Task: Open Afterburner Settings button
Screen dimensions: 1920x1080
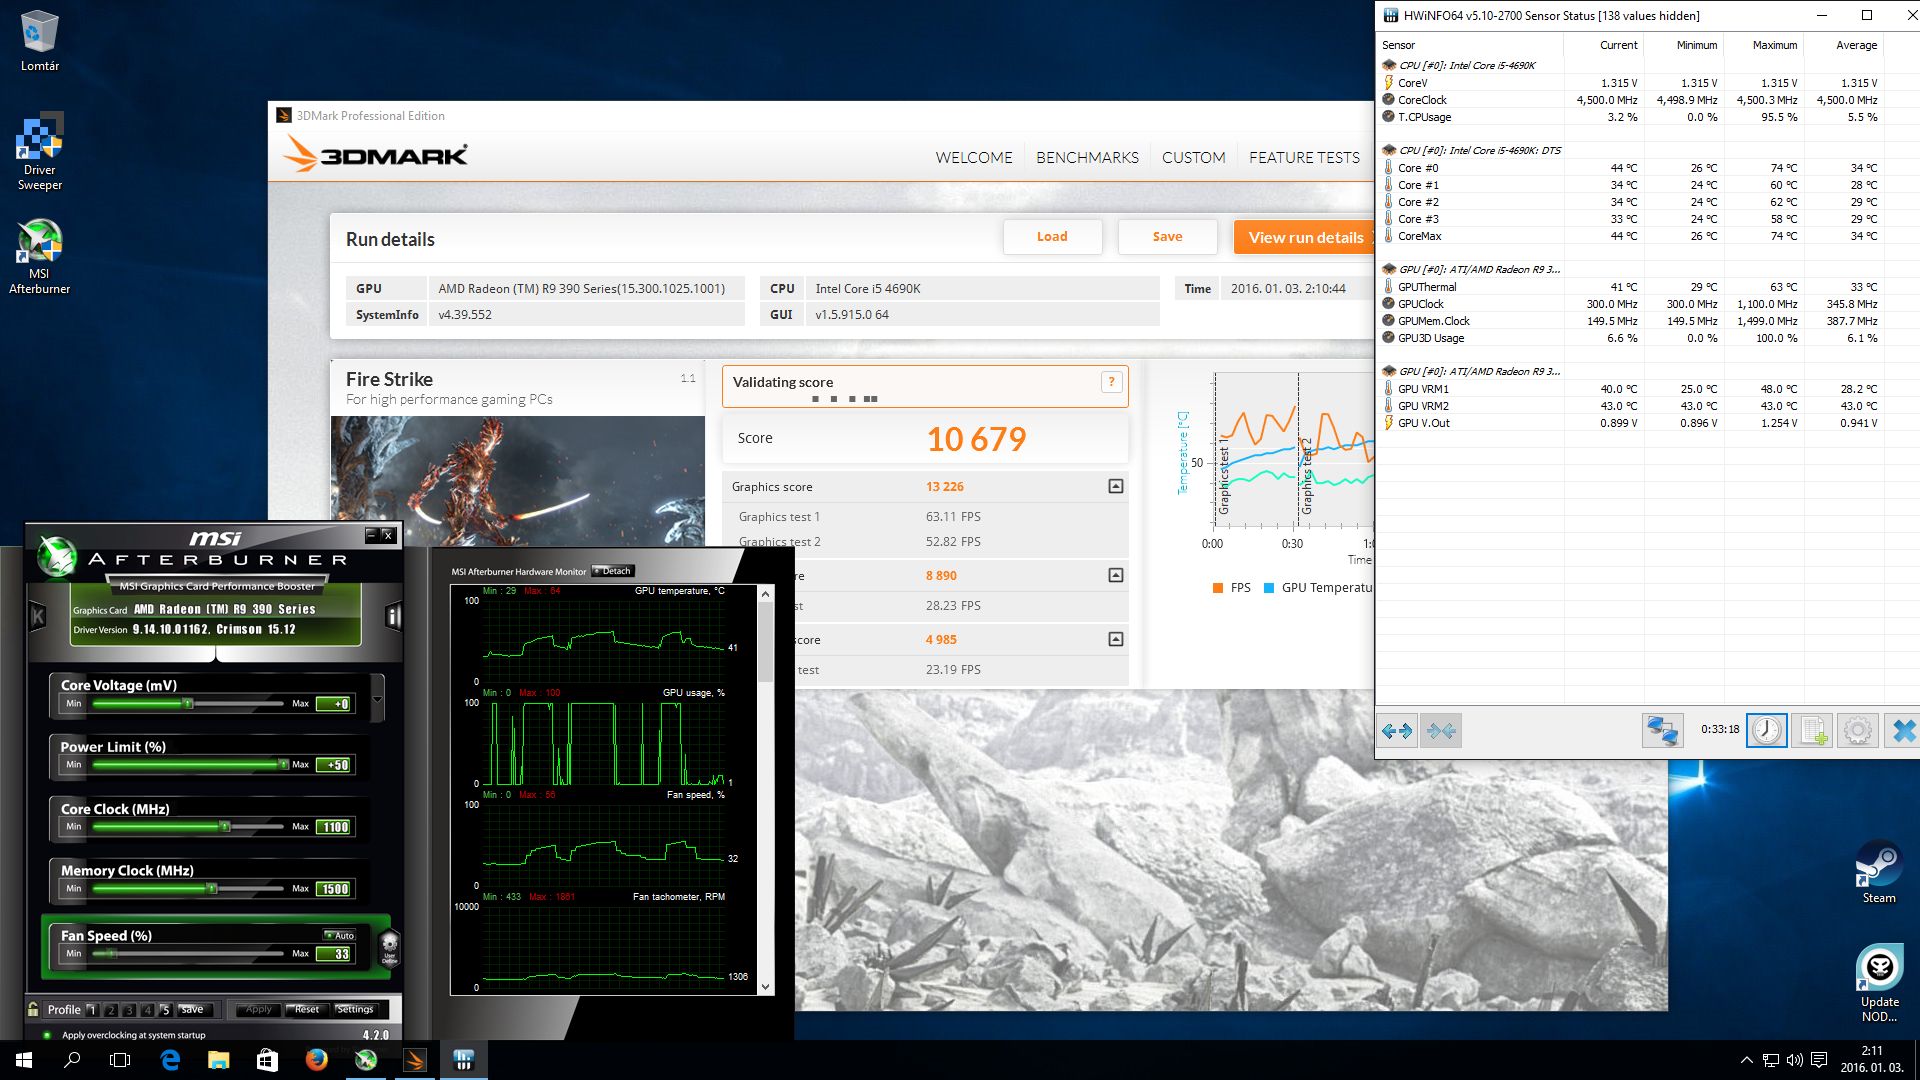Action: click(355, 1010)
